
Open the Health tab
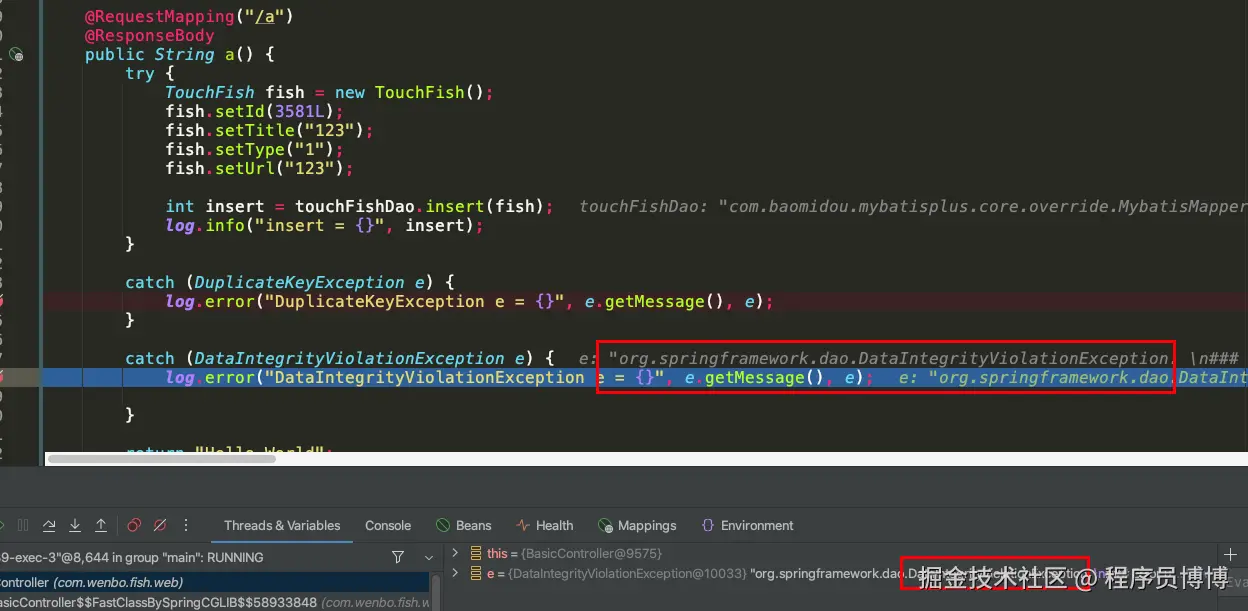[545, 525]
